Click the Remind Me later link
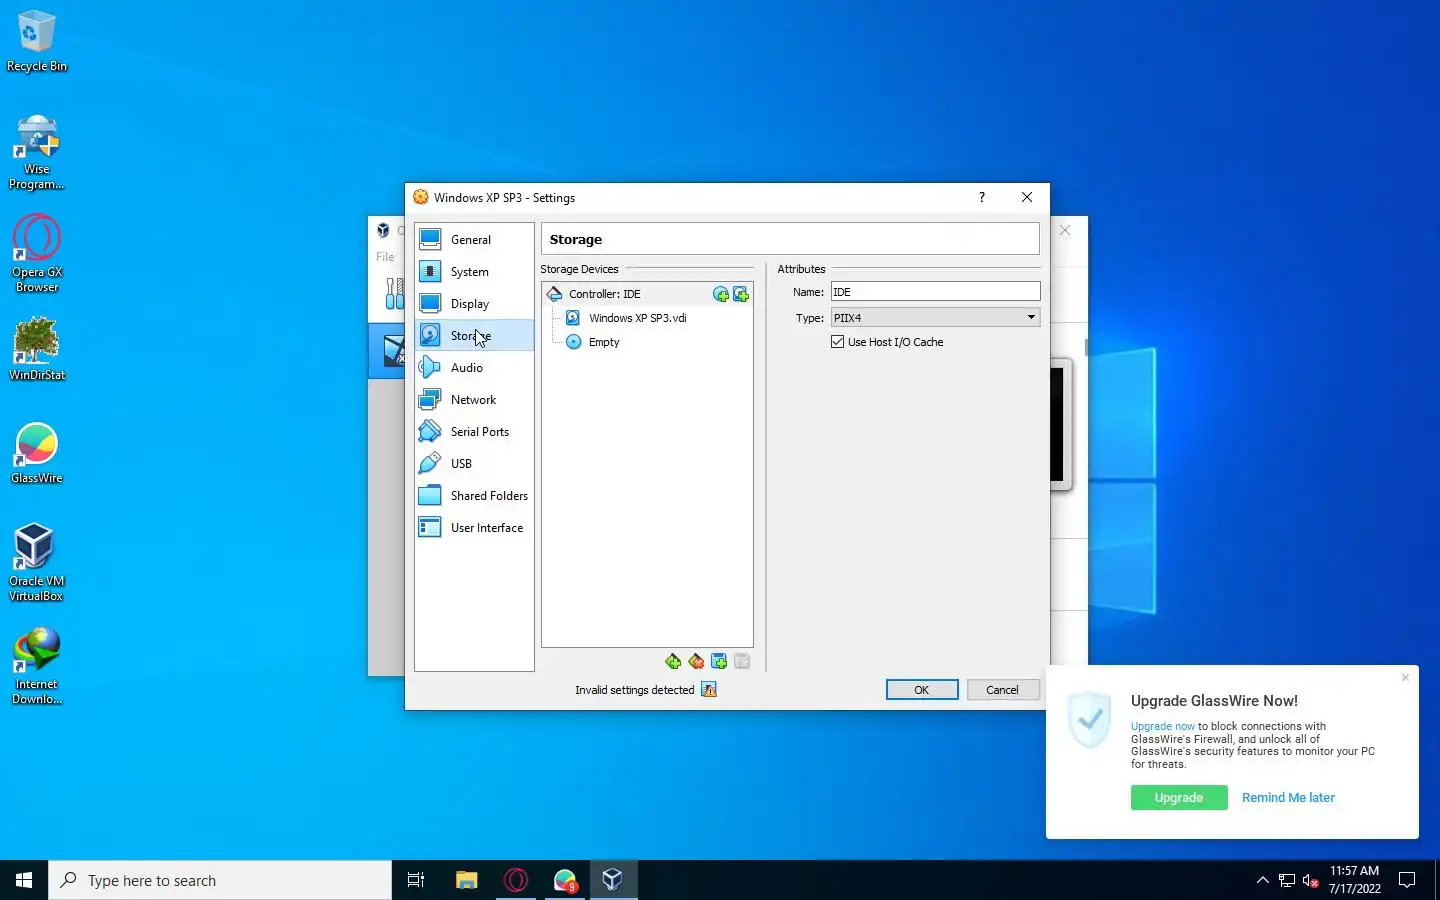1440x900 pixels. point(1288,798)
